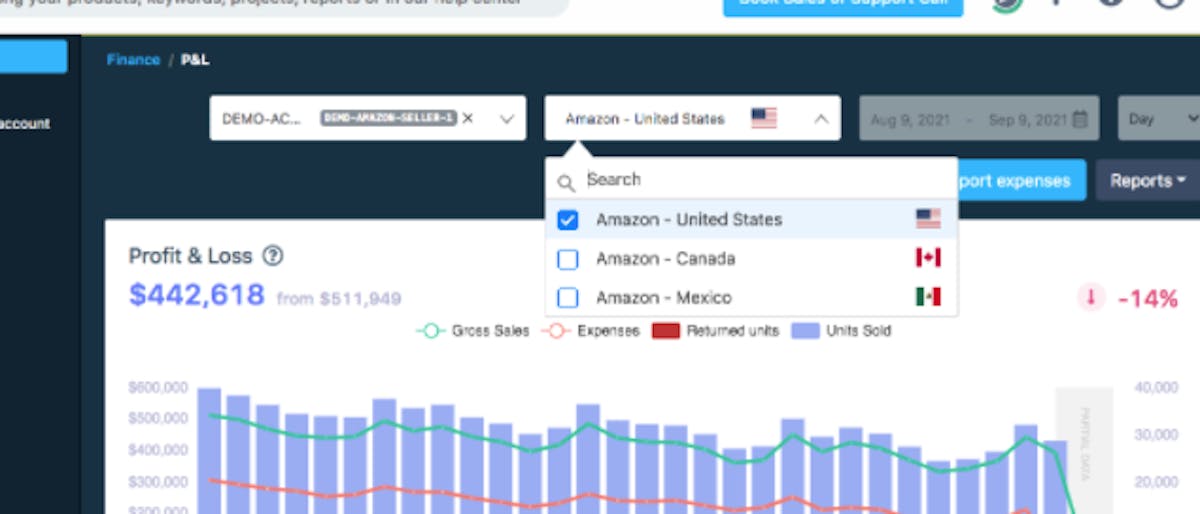Remove the DEMO-AMAZON-SELLER-1 tag
Image resolution: width=1200 pixels, height=514 pixels.
pyautogui.click(x=468, y=118)
